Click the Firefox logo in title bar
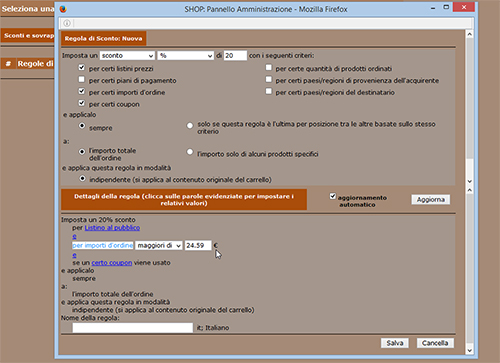This screenshot has height=363, width=500. (63, 9)
